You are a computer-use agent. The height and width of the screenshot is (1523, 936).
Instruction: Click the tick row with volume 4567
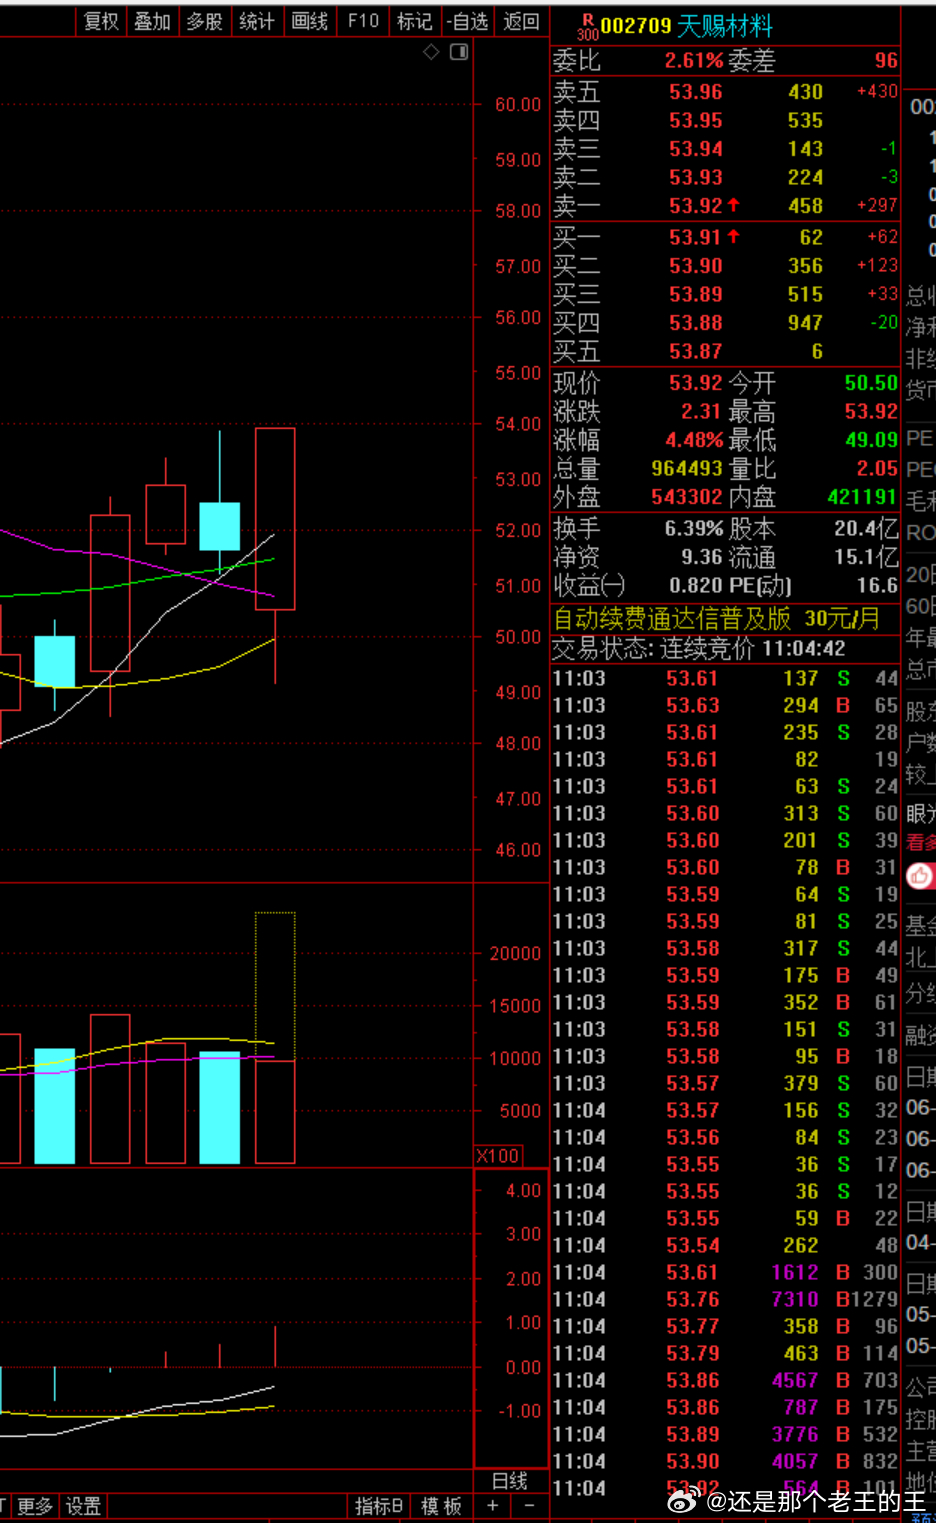(x=725, y=1380)
